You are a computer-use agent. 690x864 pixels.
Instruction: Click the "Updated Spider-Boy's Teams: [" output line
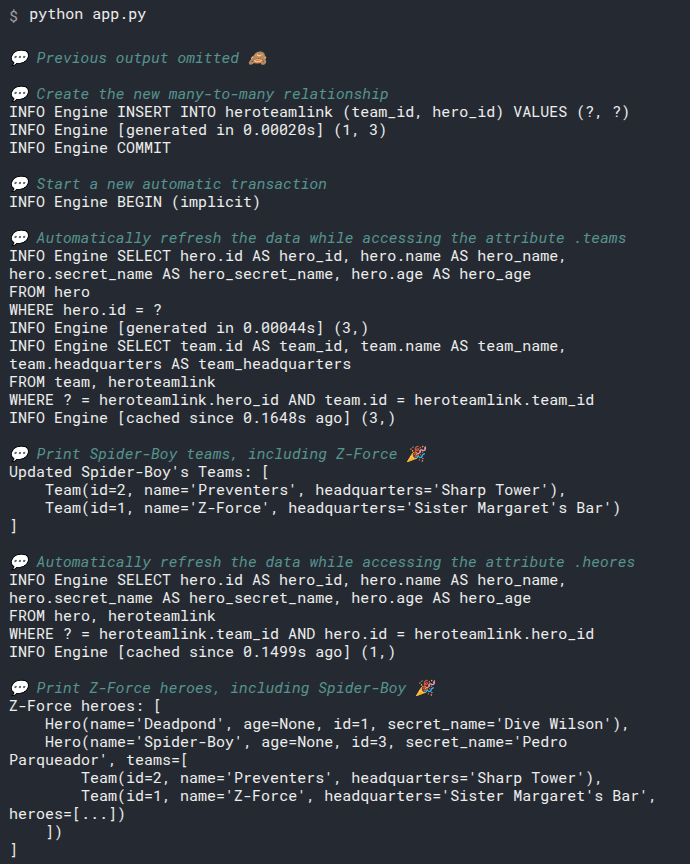(139, 472)
